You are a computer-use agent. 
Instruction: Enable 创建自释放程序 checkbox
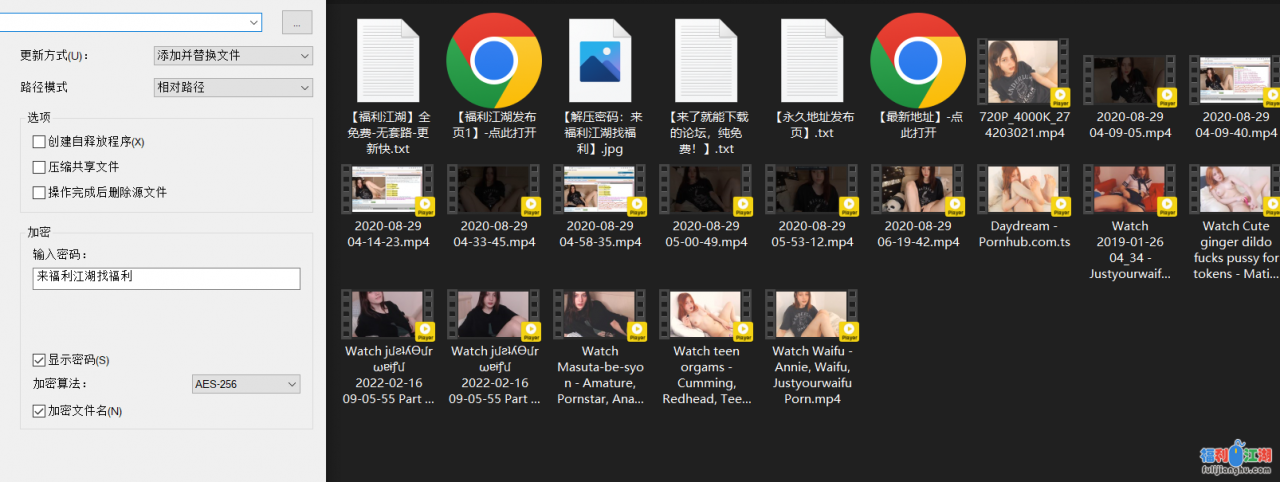tap(39, 142)
